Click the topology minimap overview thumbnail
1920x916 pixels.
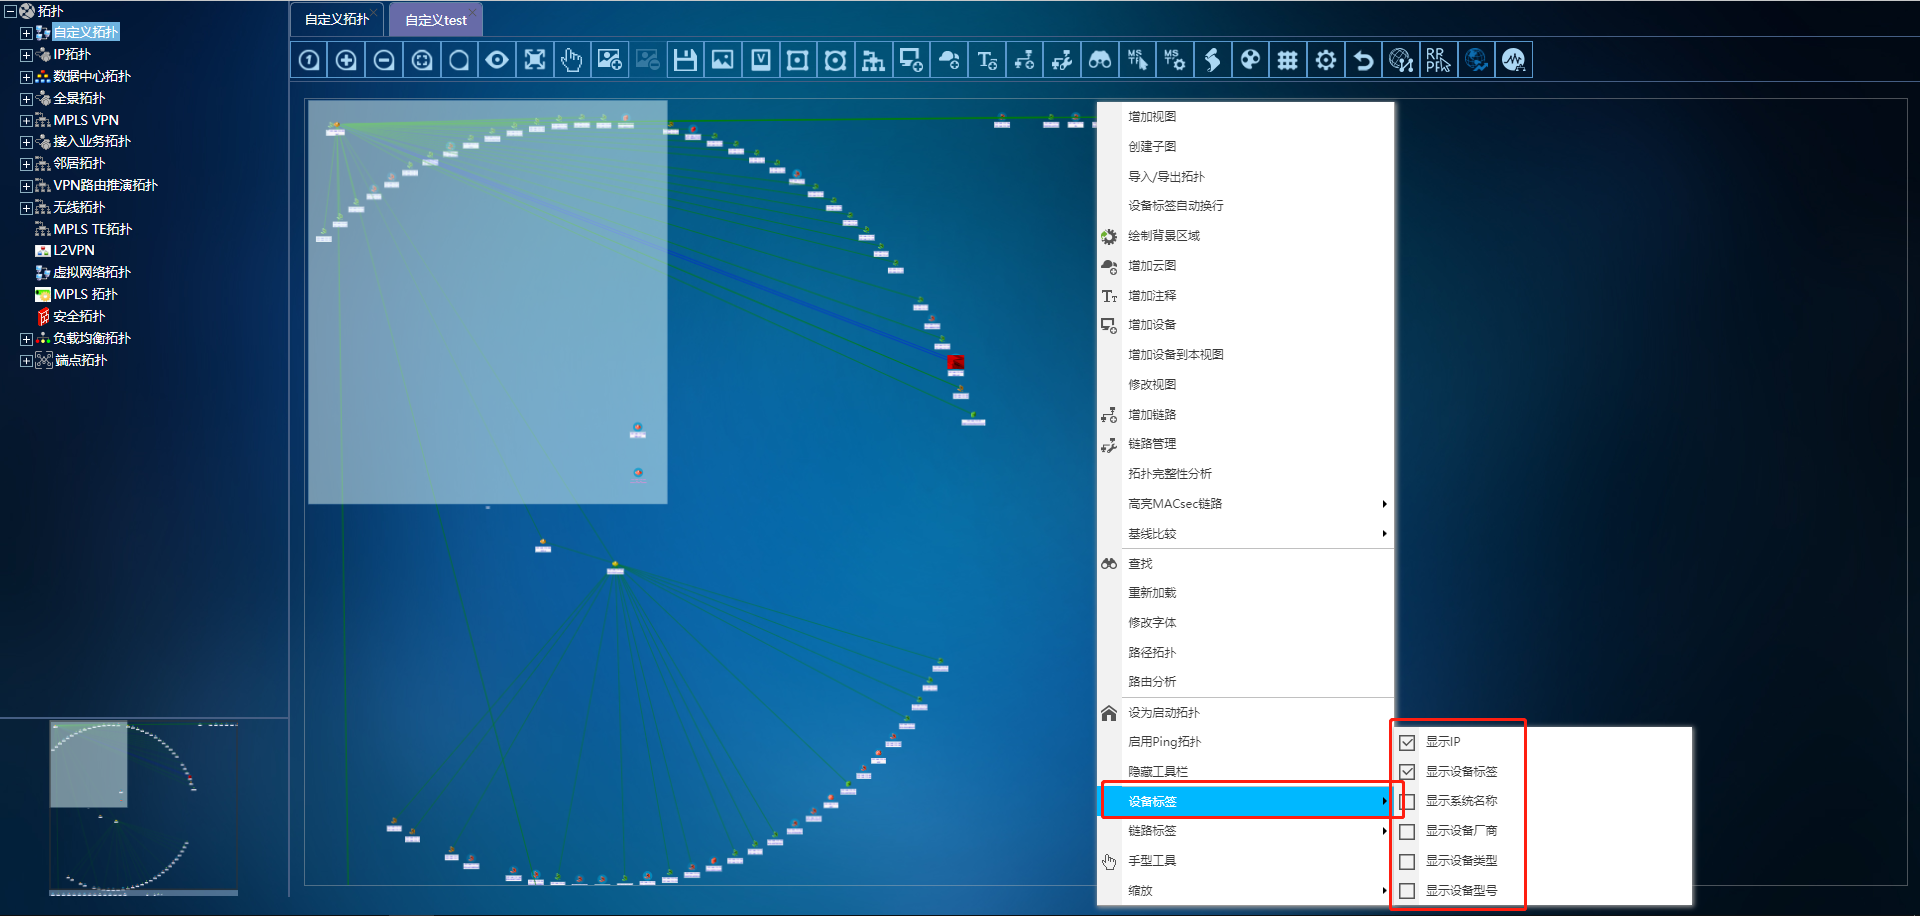[144, 807]
